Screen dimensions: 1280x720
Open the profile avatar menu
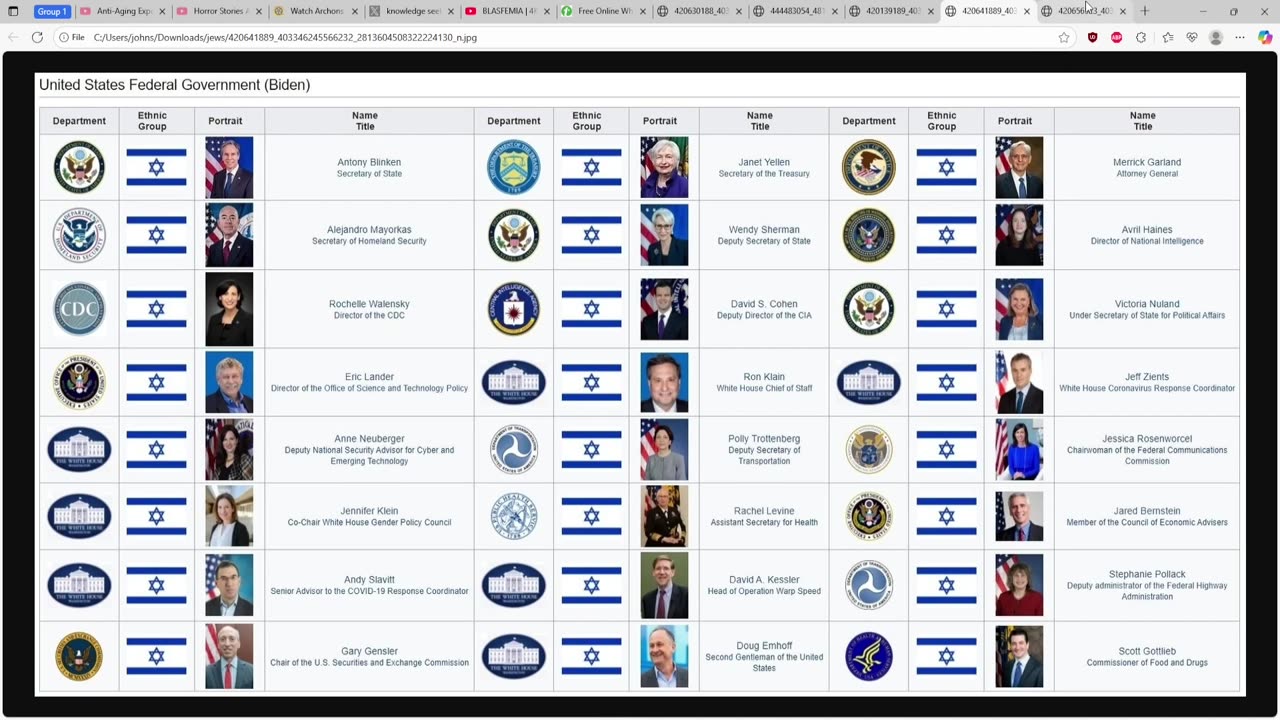coord(1216,37)
